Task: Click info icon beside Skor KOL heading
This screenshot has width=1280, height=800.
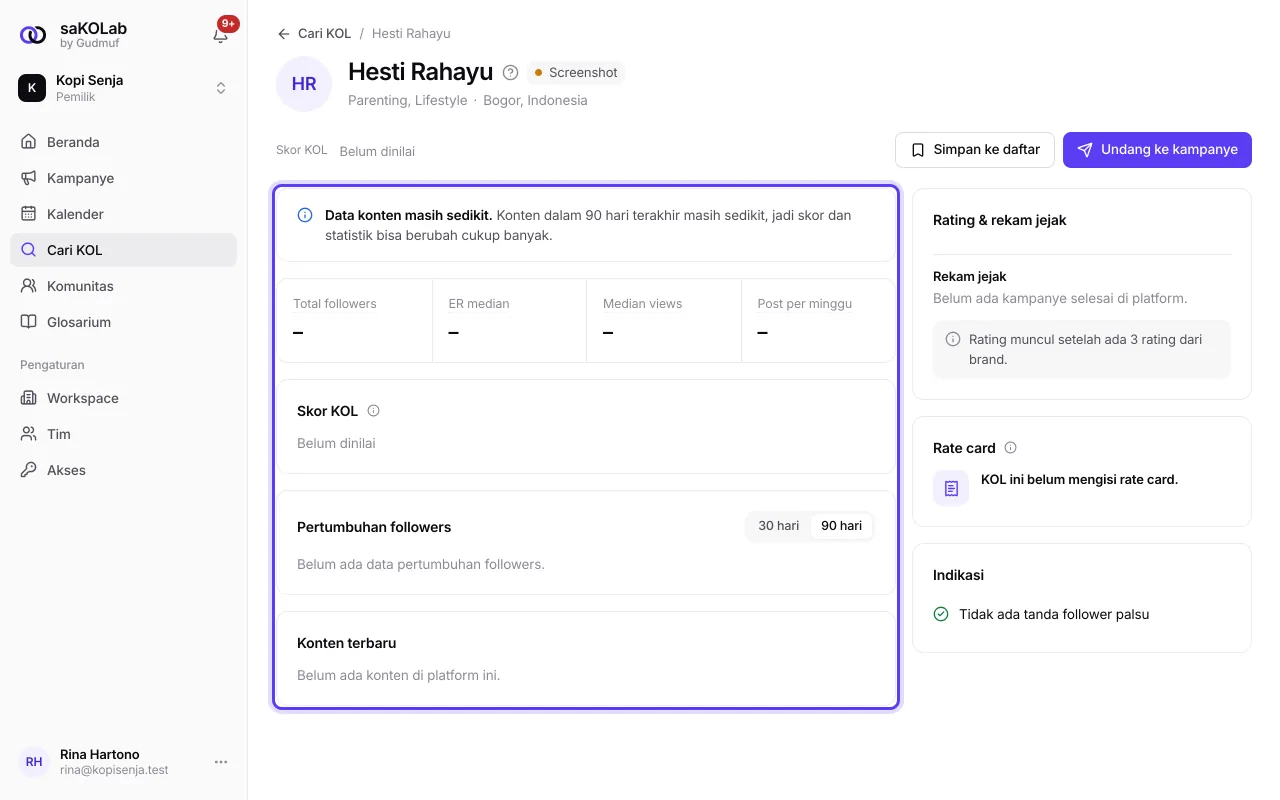Action: 374,411
